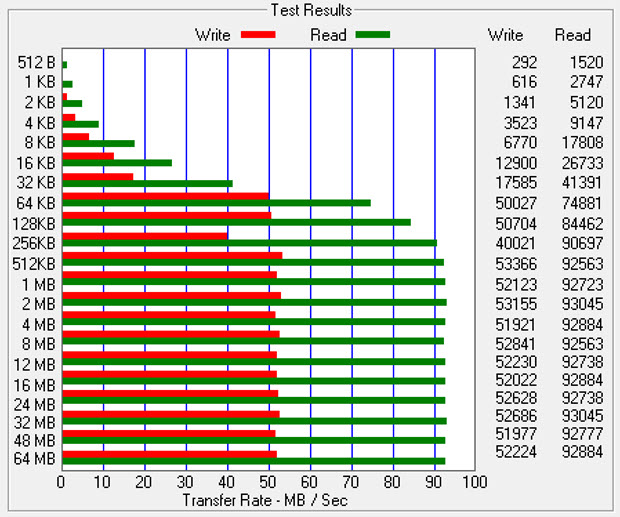Click the 512 B transfer size label
620x517 pixels.
(x=37, y=62)
